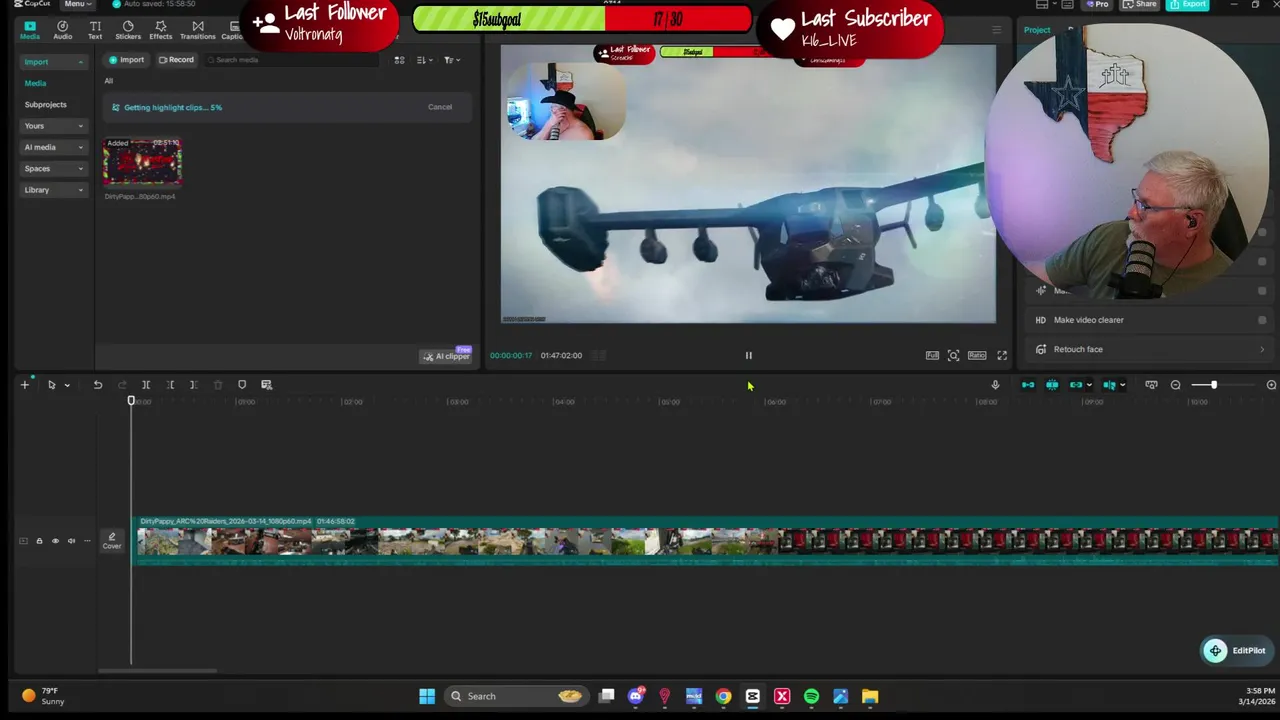The width and height of the screenshot is (1280, 720).
Task: Expand the Spaces section
Action: [x=54, y=168]
